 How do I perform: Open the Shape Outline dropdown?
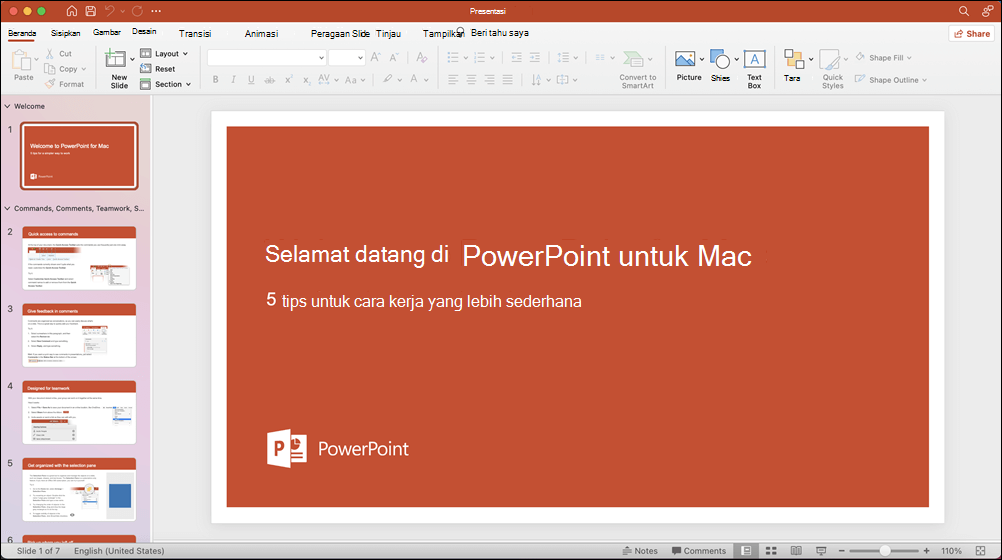[891, 80]
